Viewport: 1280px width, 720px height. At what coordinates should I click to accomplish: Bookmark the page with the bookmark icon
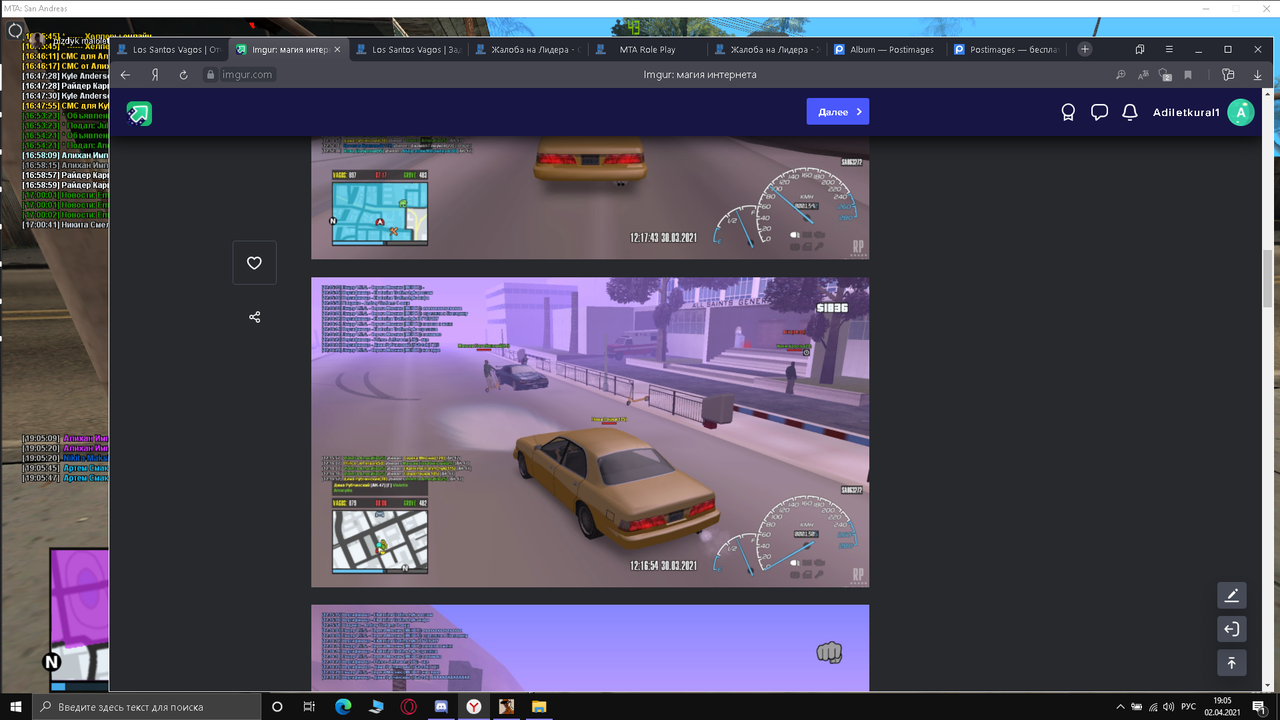[1188, 75]
